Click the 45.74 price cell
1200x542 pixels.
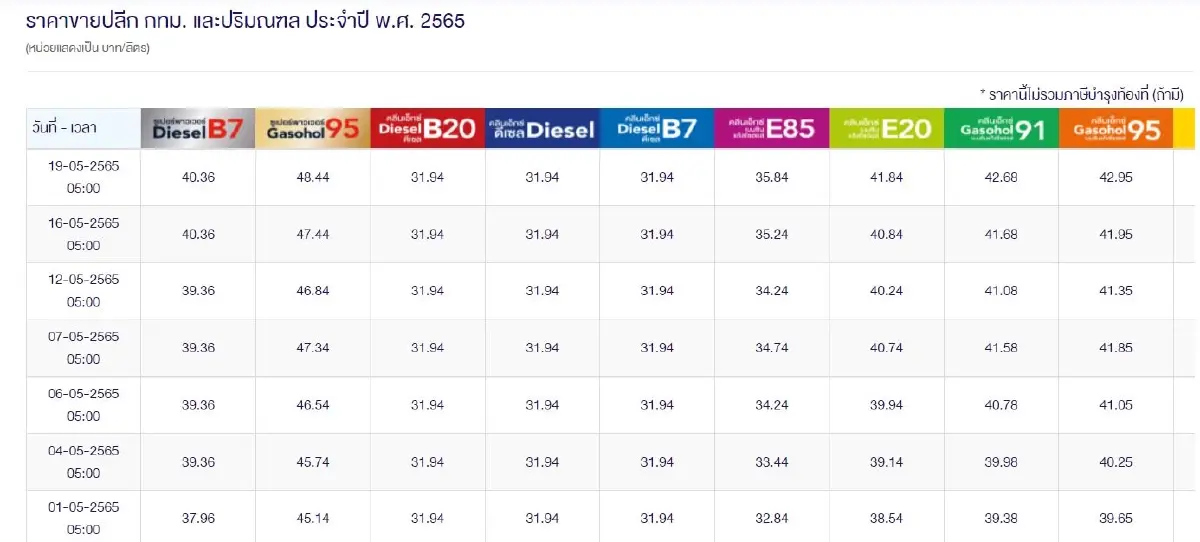(x=313, y=462)
